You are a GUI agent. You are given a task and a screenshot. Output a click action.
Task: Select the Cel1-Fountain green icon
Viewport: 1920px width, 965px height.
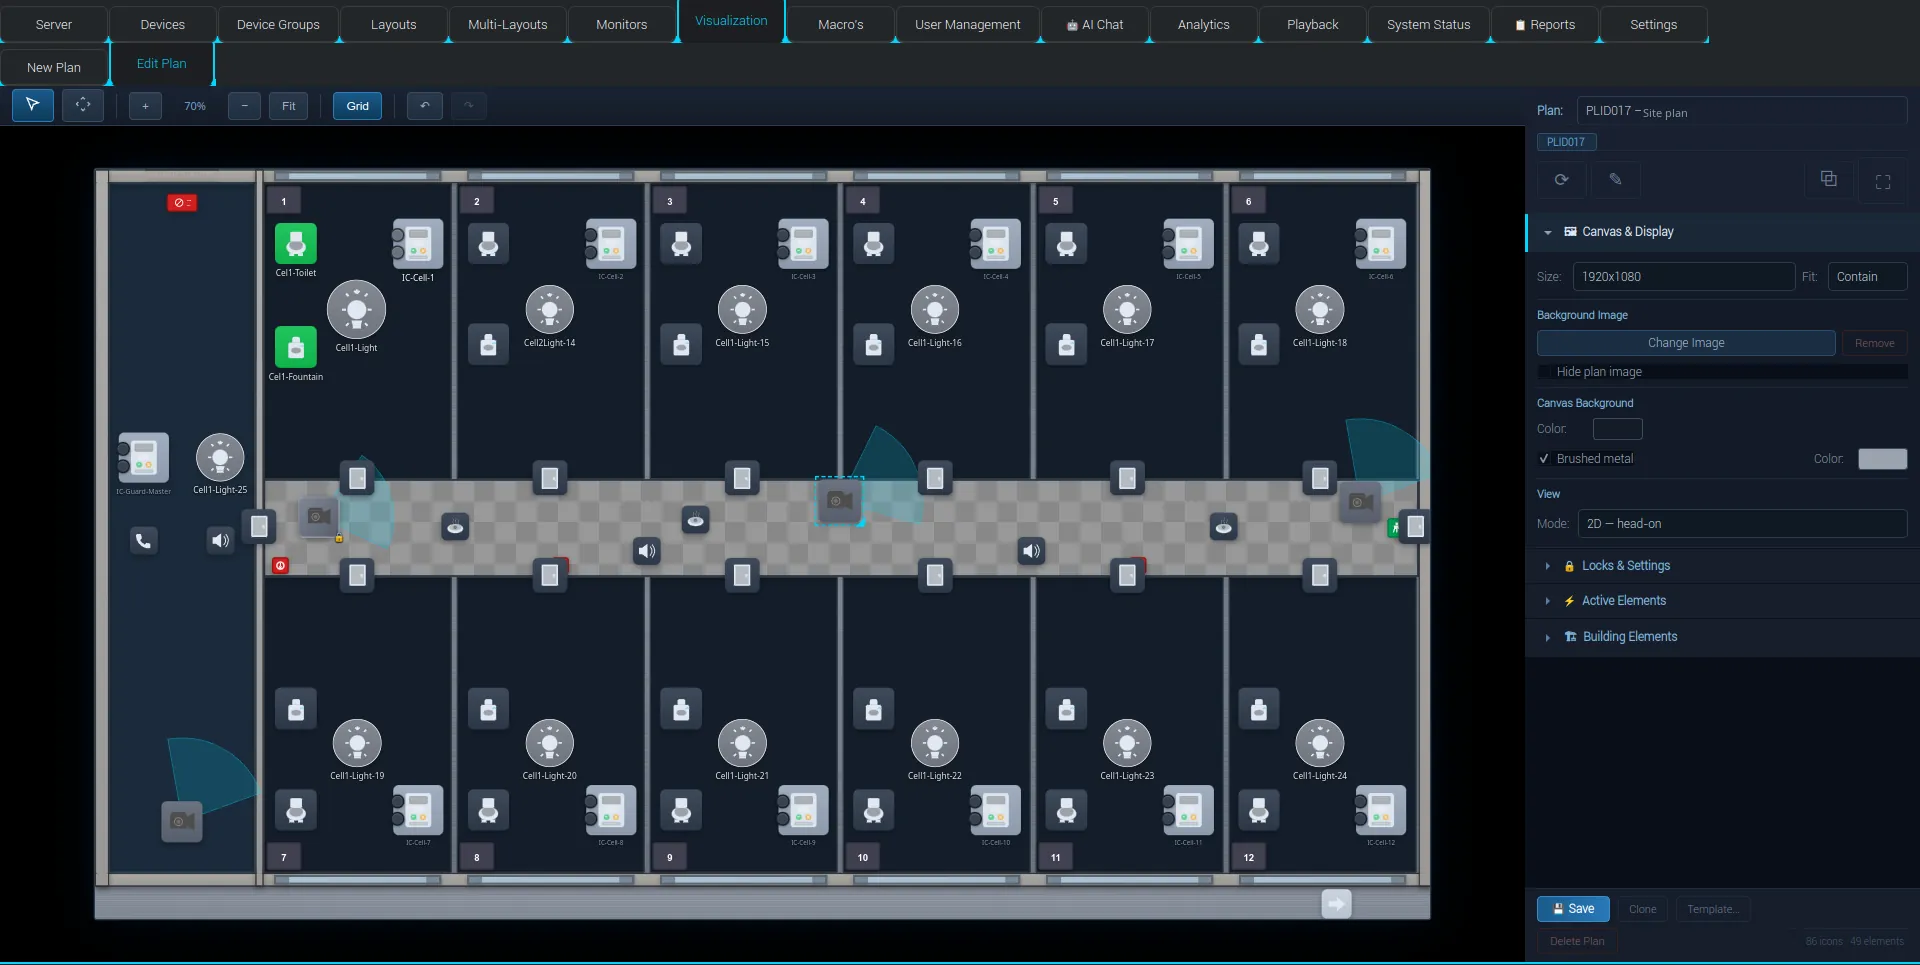pyautogui.click(x=296, y=347)
